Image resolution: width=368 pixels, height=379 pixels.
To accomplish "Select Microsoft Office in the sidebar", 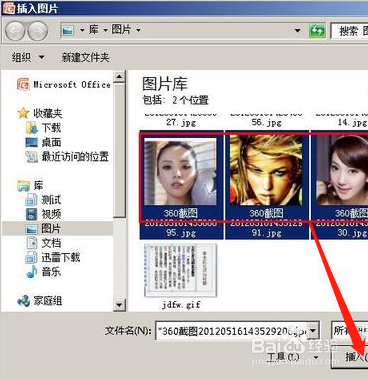I will tap(72, 84).
